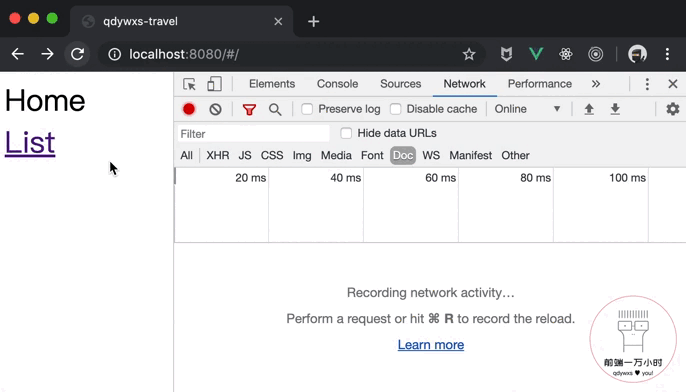Toggle the Doc request filter
Viewport: 686px width, 392px height.
(x=403, y=155)
